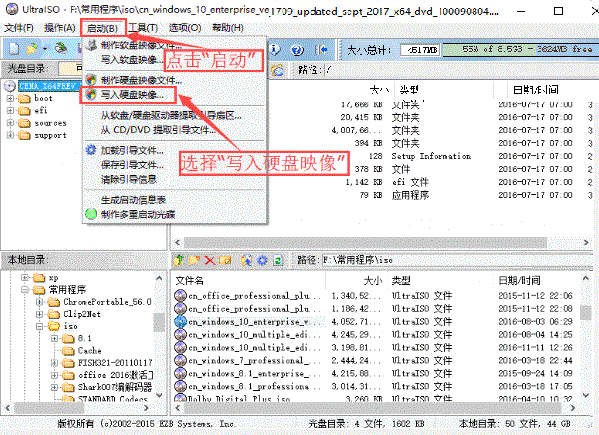Screen dimensions: 599x435
Task: Select the Cache folder in tree
Action: coord(89,351)
